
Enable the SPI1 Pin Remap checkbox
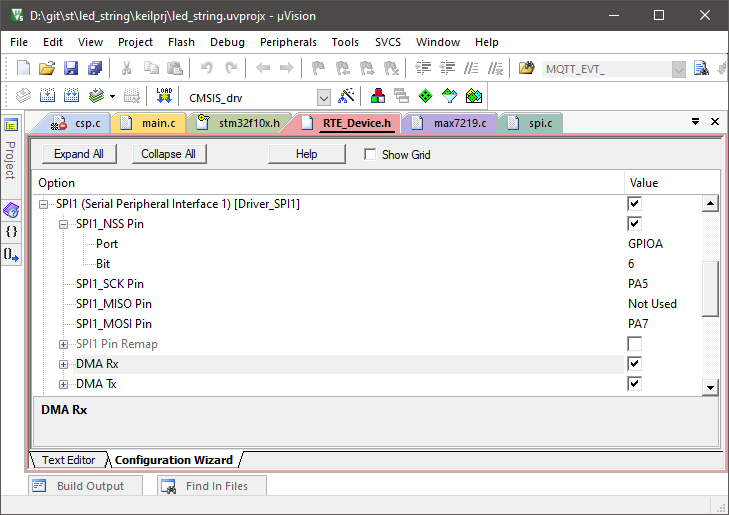click(x=634, y=343)
